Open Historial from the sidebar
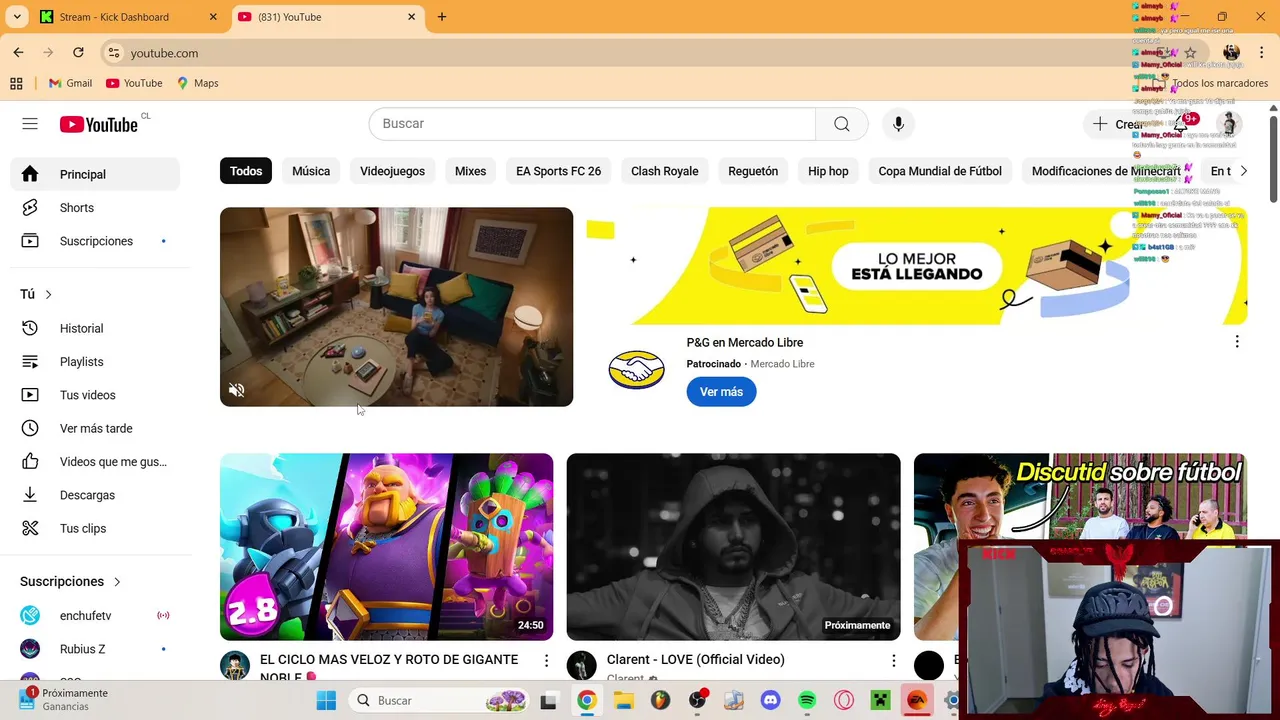The image size is (1280, 720). [x=95, y=328]
